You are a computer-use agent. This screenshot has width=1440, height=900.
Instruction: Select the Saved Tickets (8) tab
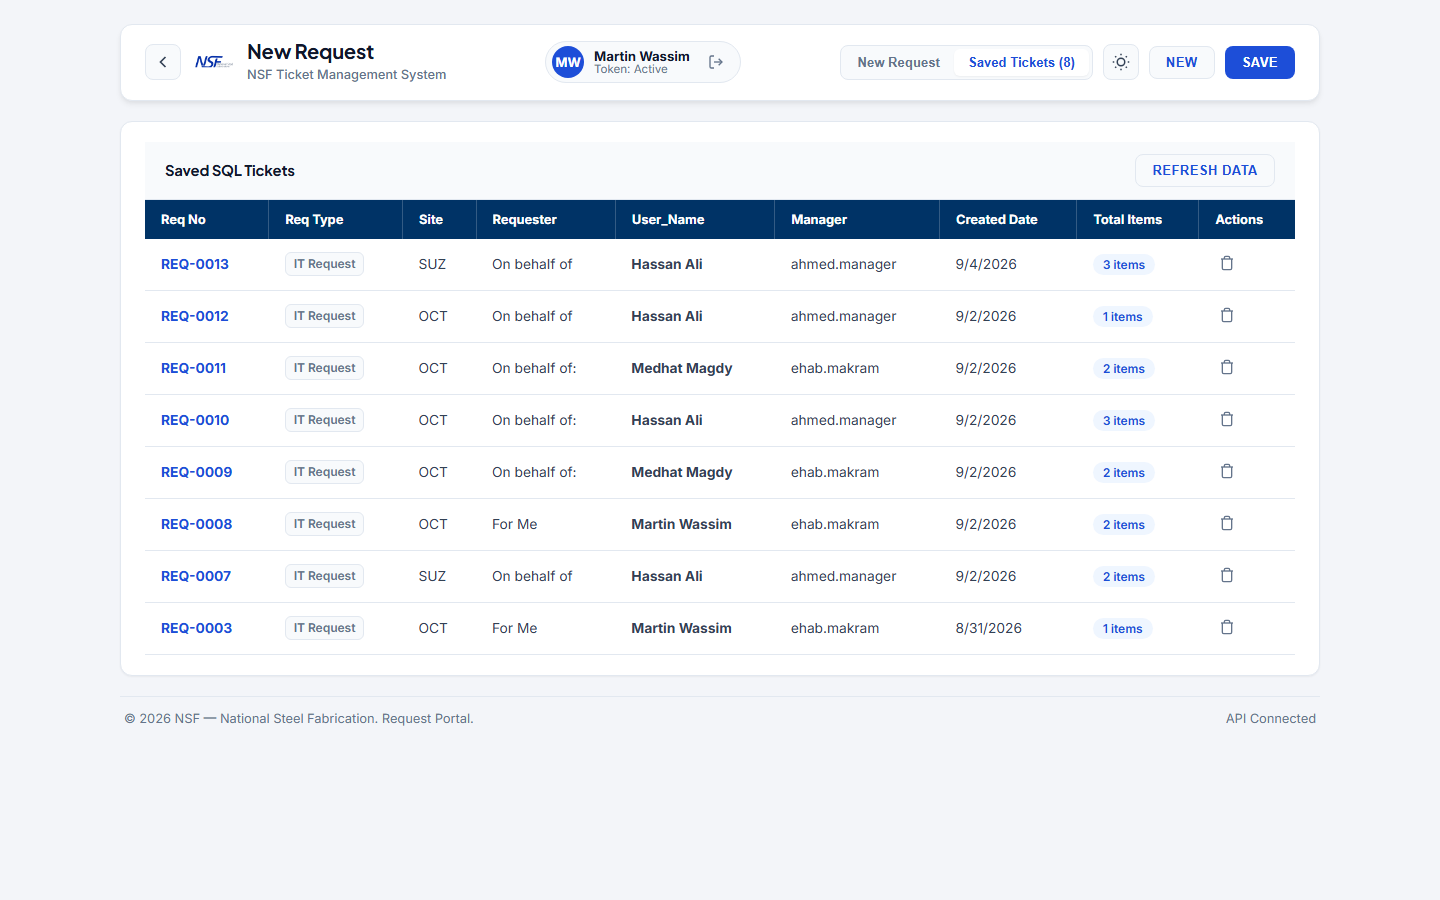tap(1022, 62)
